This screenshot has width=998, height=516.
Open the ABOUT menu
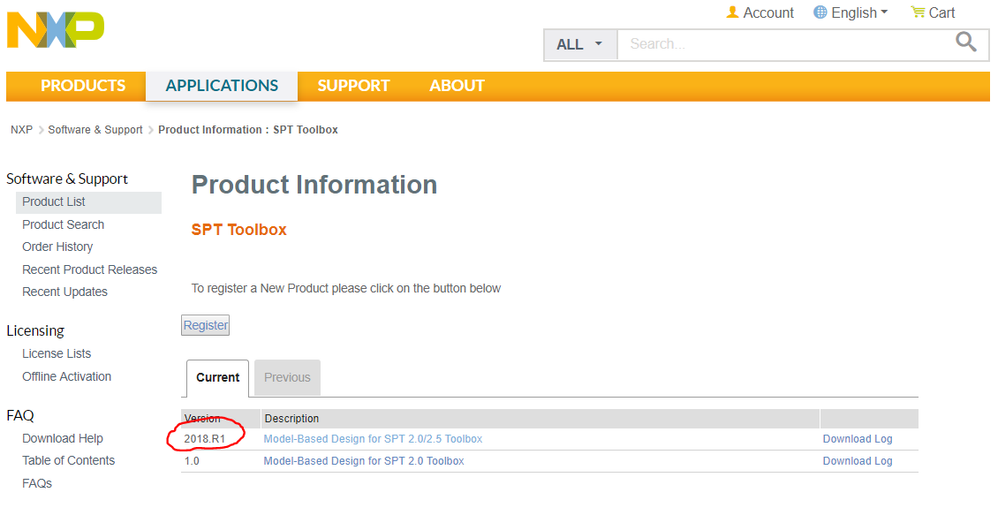(457, 85)
